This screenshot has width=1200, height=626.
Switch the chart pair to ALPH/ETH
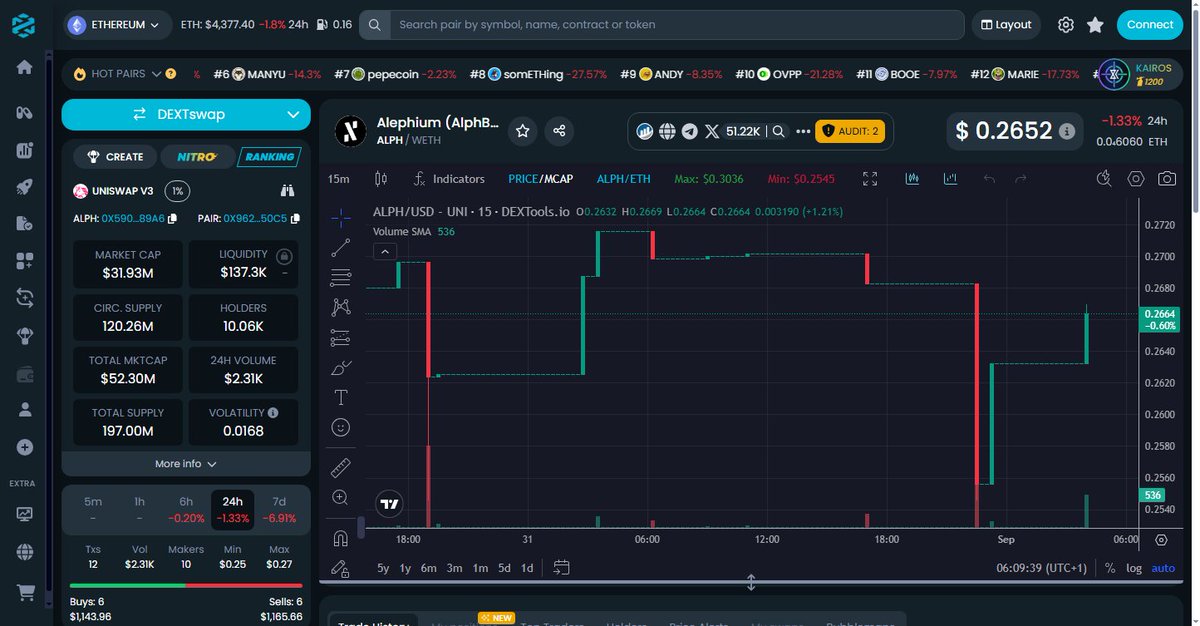click(x=623, y=179)
